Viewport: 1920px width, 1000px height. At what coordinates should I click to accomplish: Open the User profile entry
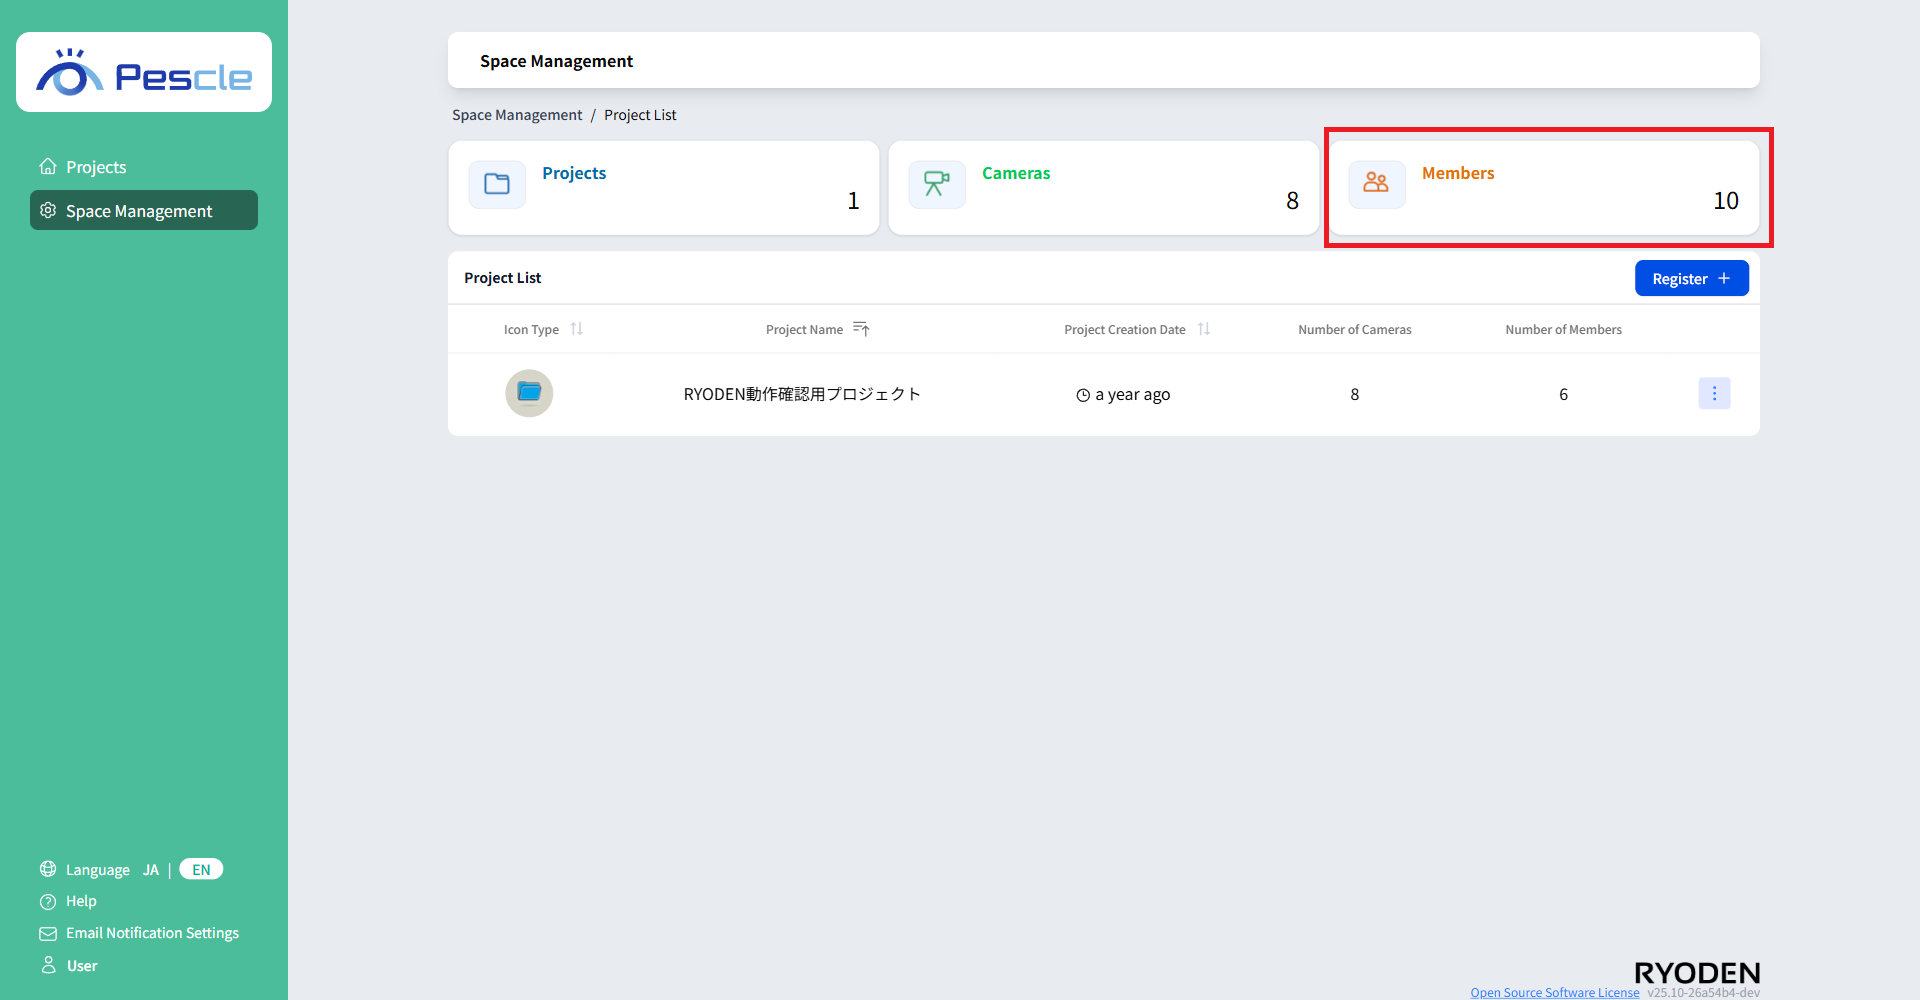pyautogui.click(x=82, y=966)
